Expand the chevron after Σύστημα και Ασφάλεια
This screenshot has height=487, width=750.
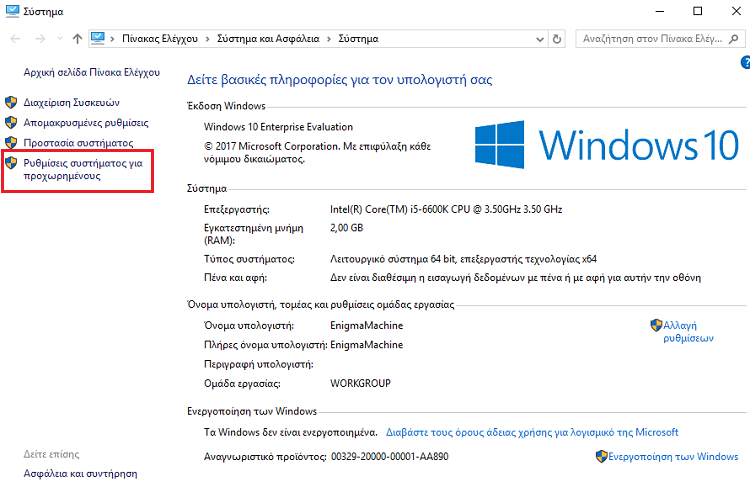[x=329, y=39]
